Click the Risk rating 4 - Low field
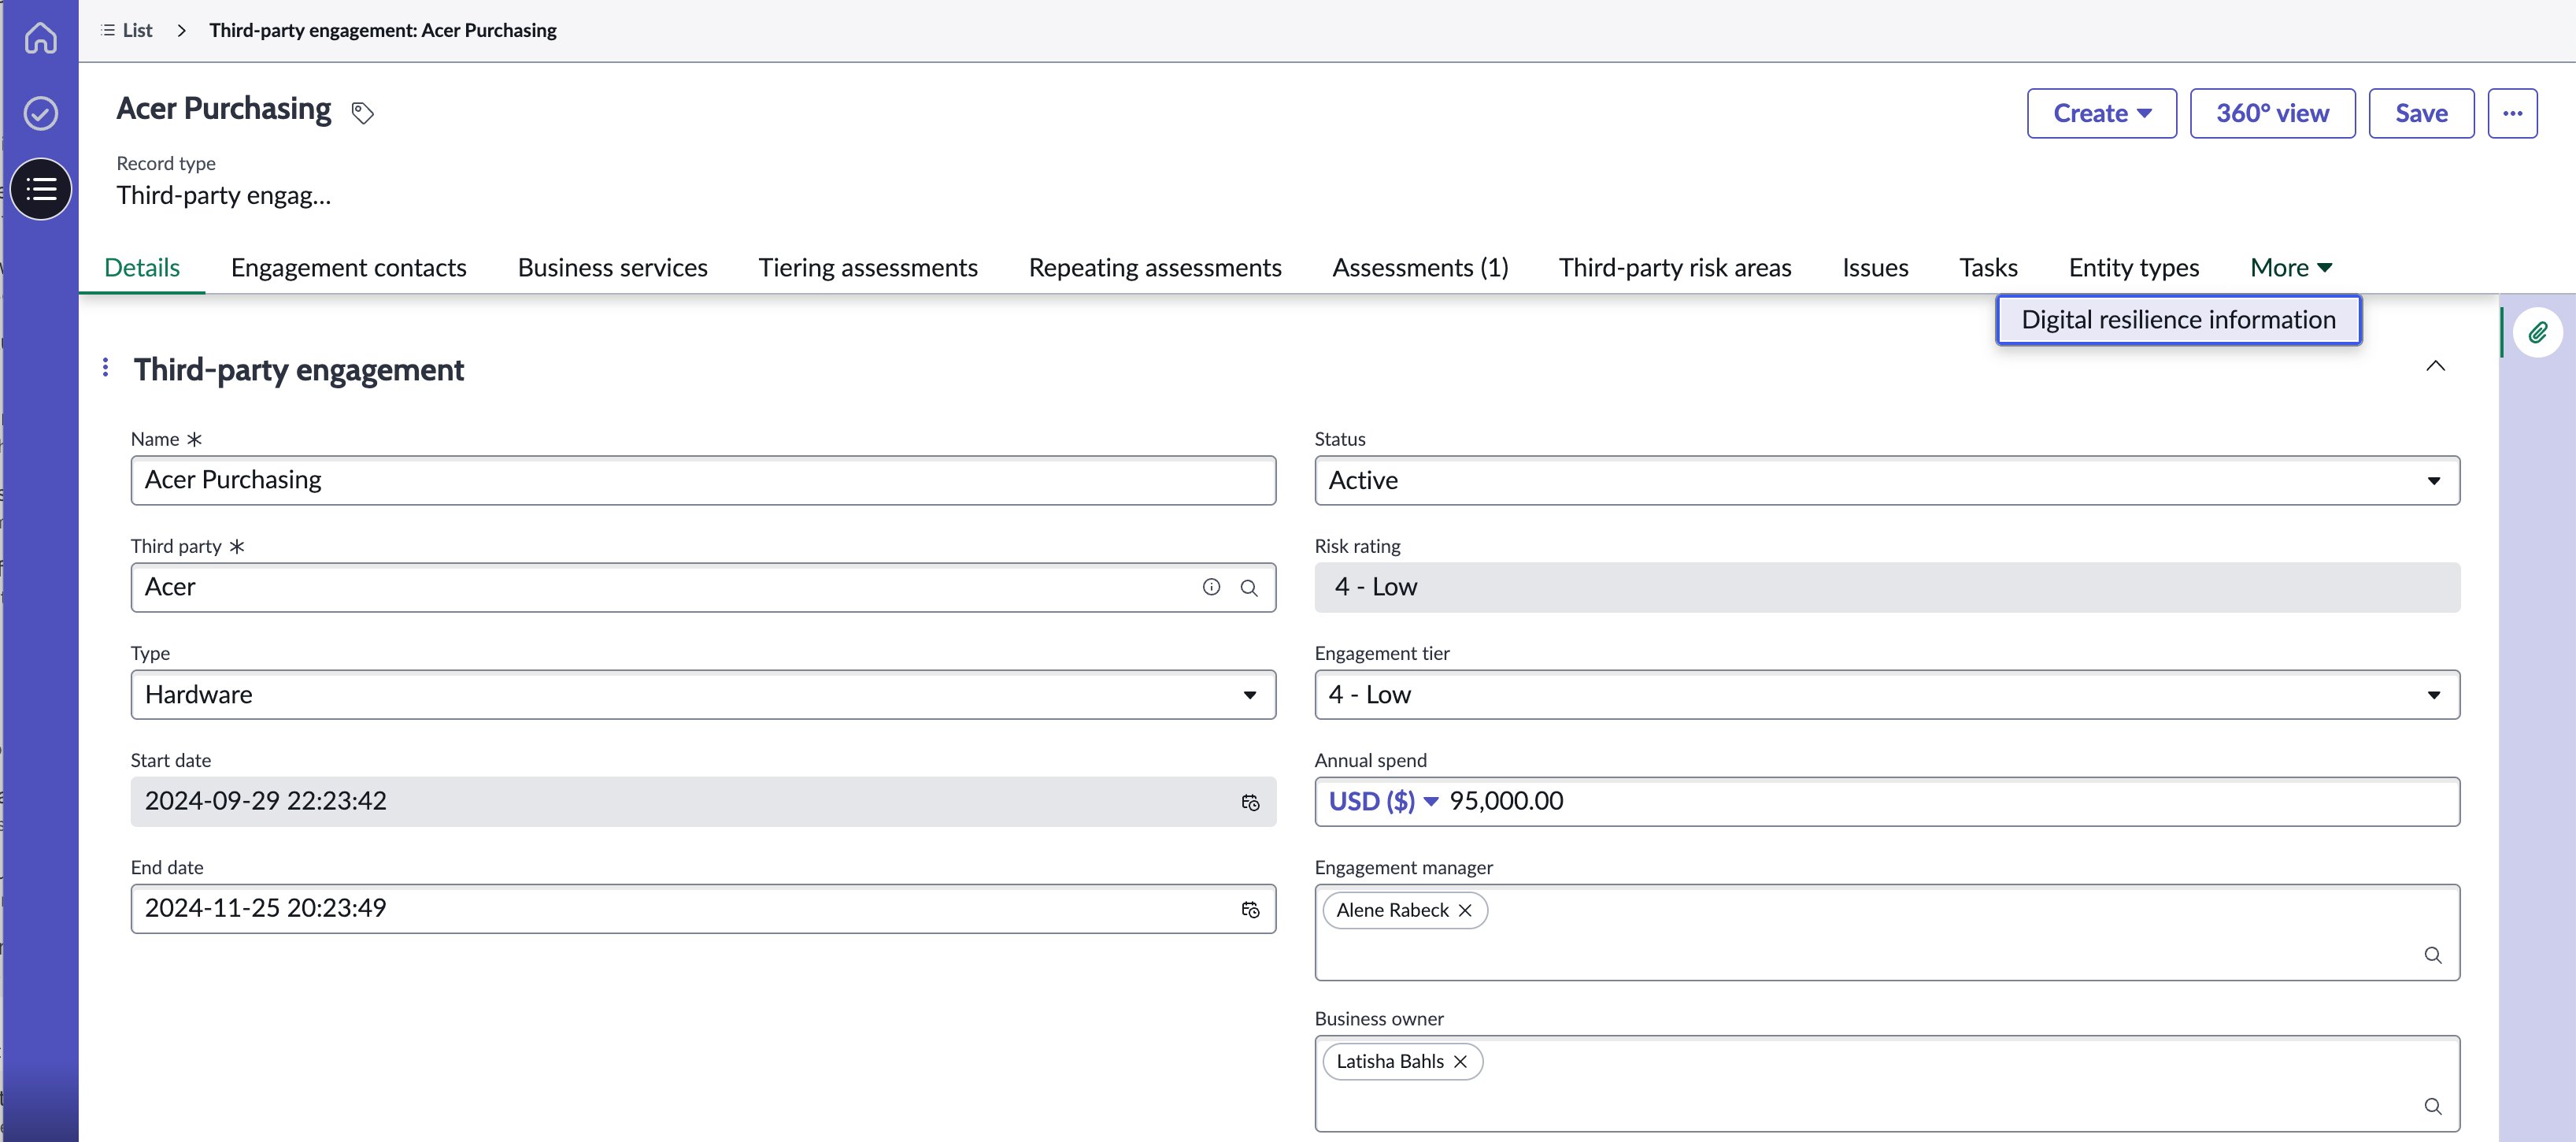This screenshot has height=1142, width=2576. tap(1887, 588)
